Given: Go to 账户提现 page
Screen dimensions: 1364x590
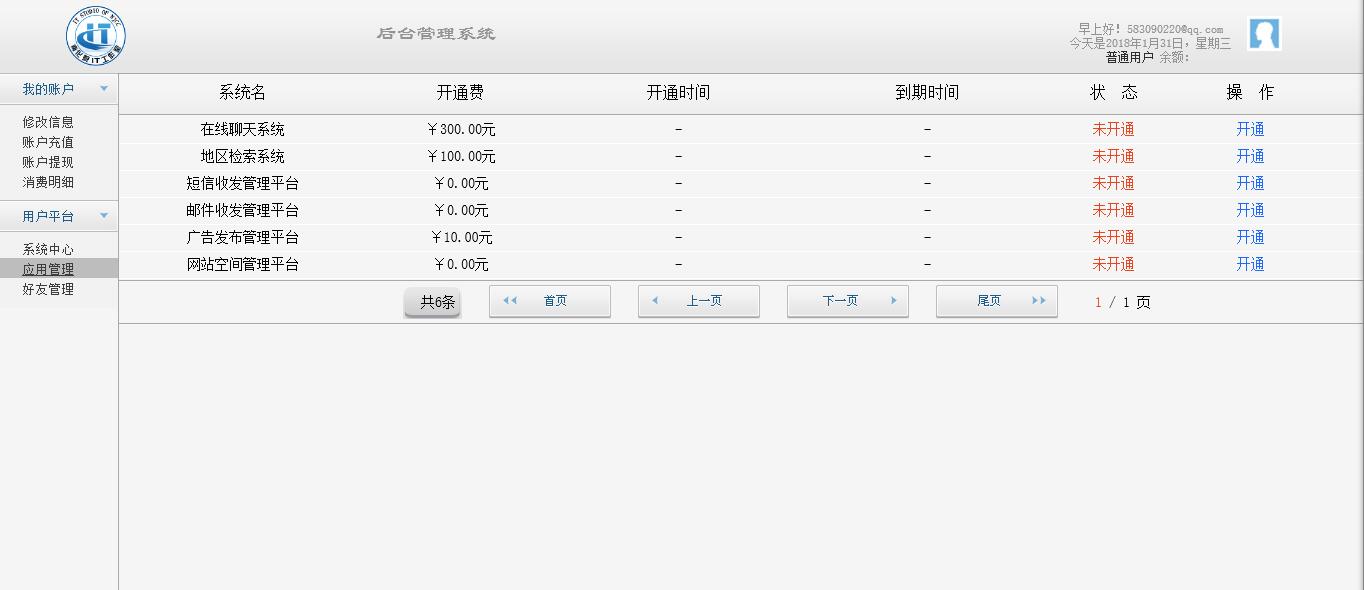Looking at the screenshot, I should (x=48, y=162).
